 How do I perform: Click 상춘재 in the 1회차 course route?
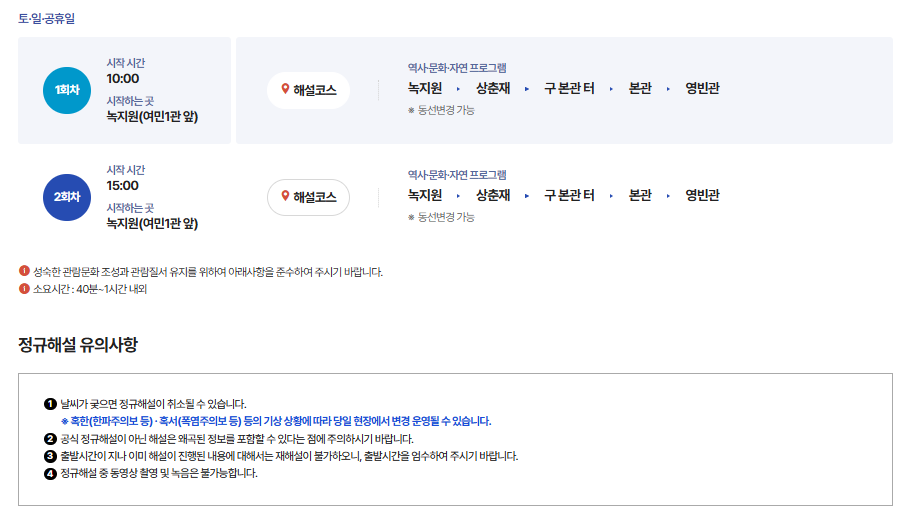tap(493, 88)
